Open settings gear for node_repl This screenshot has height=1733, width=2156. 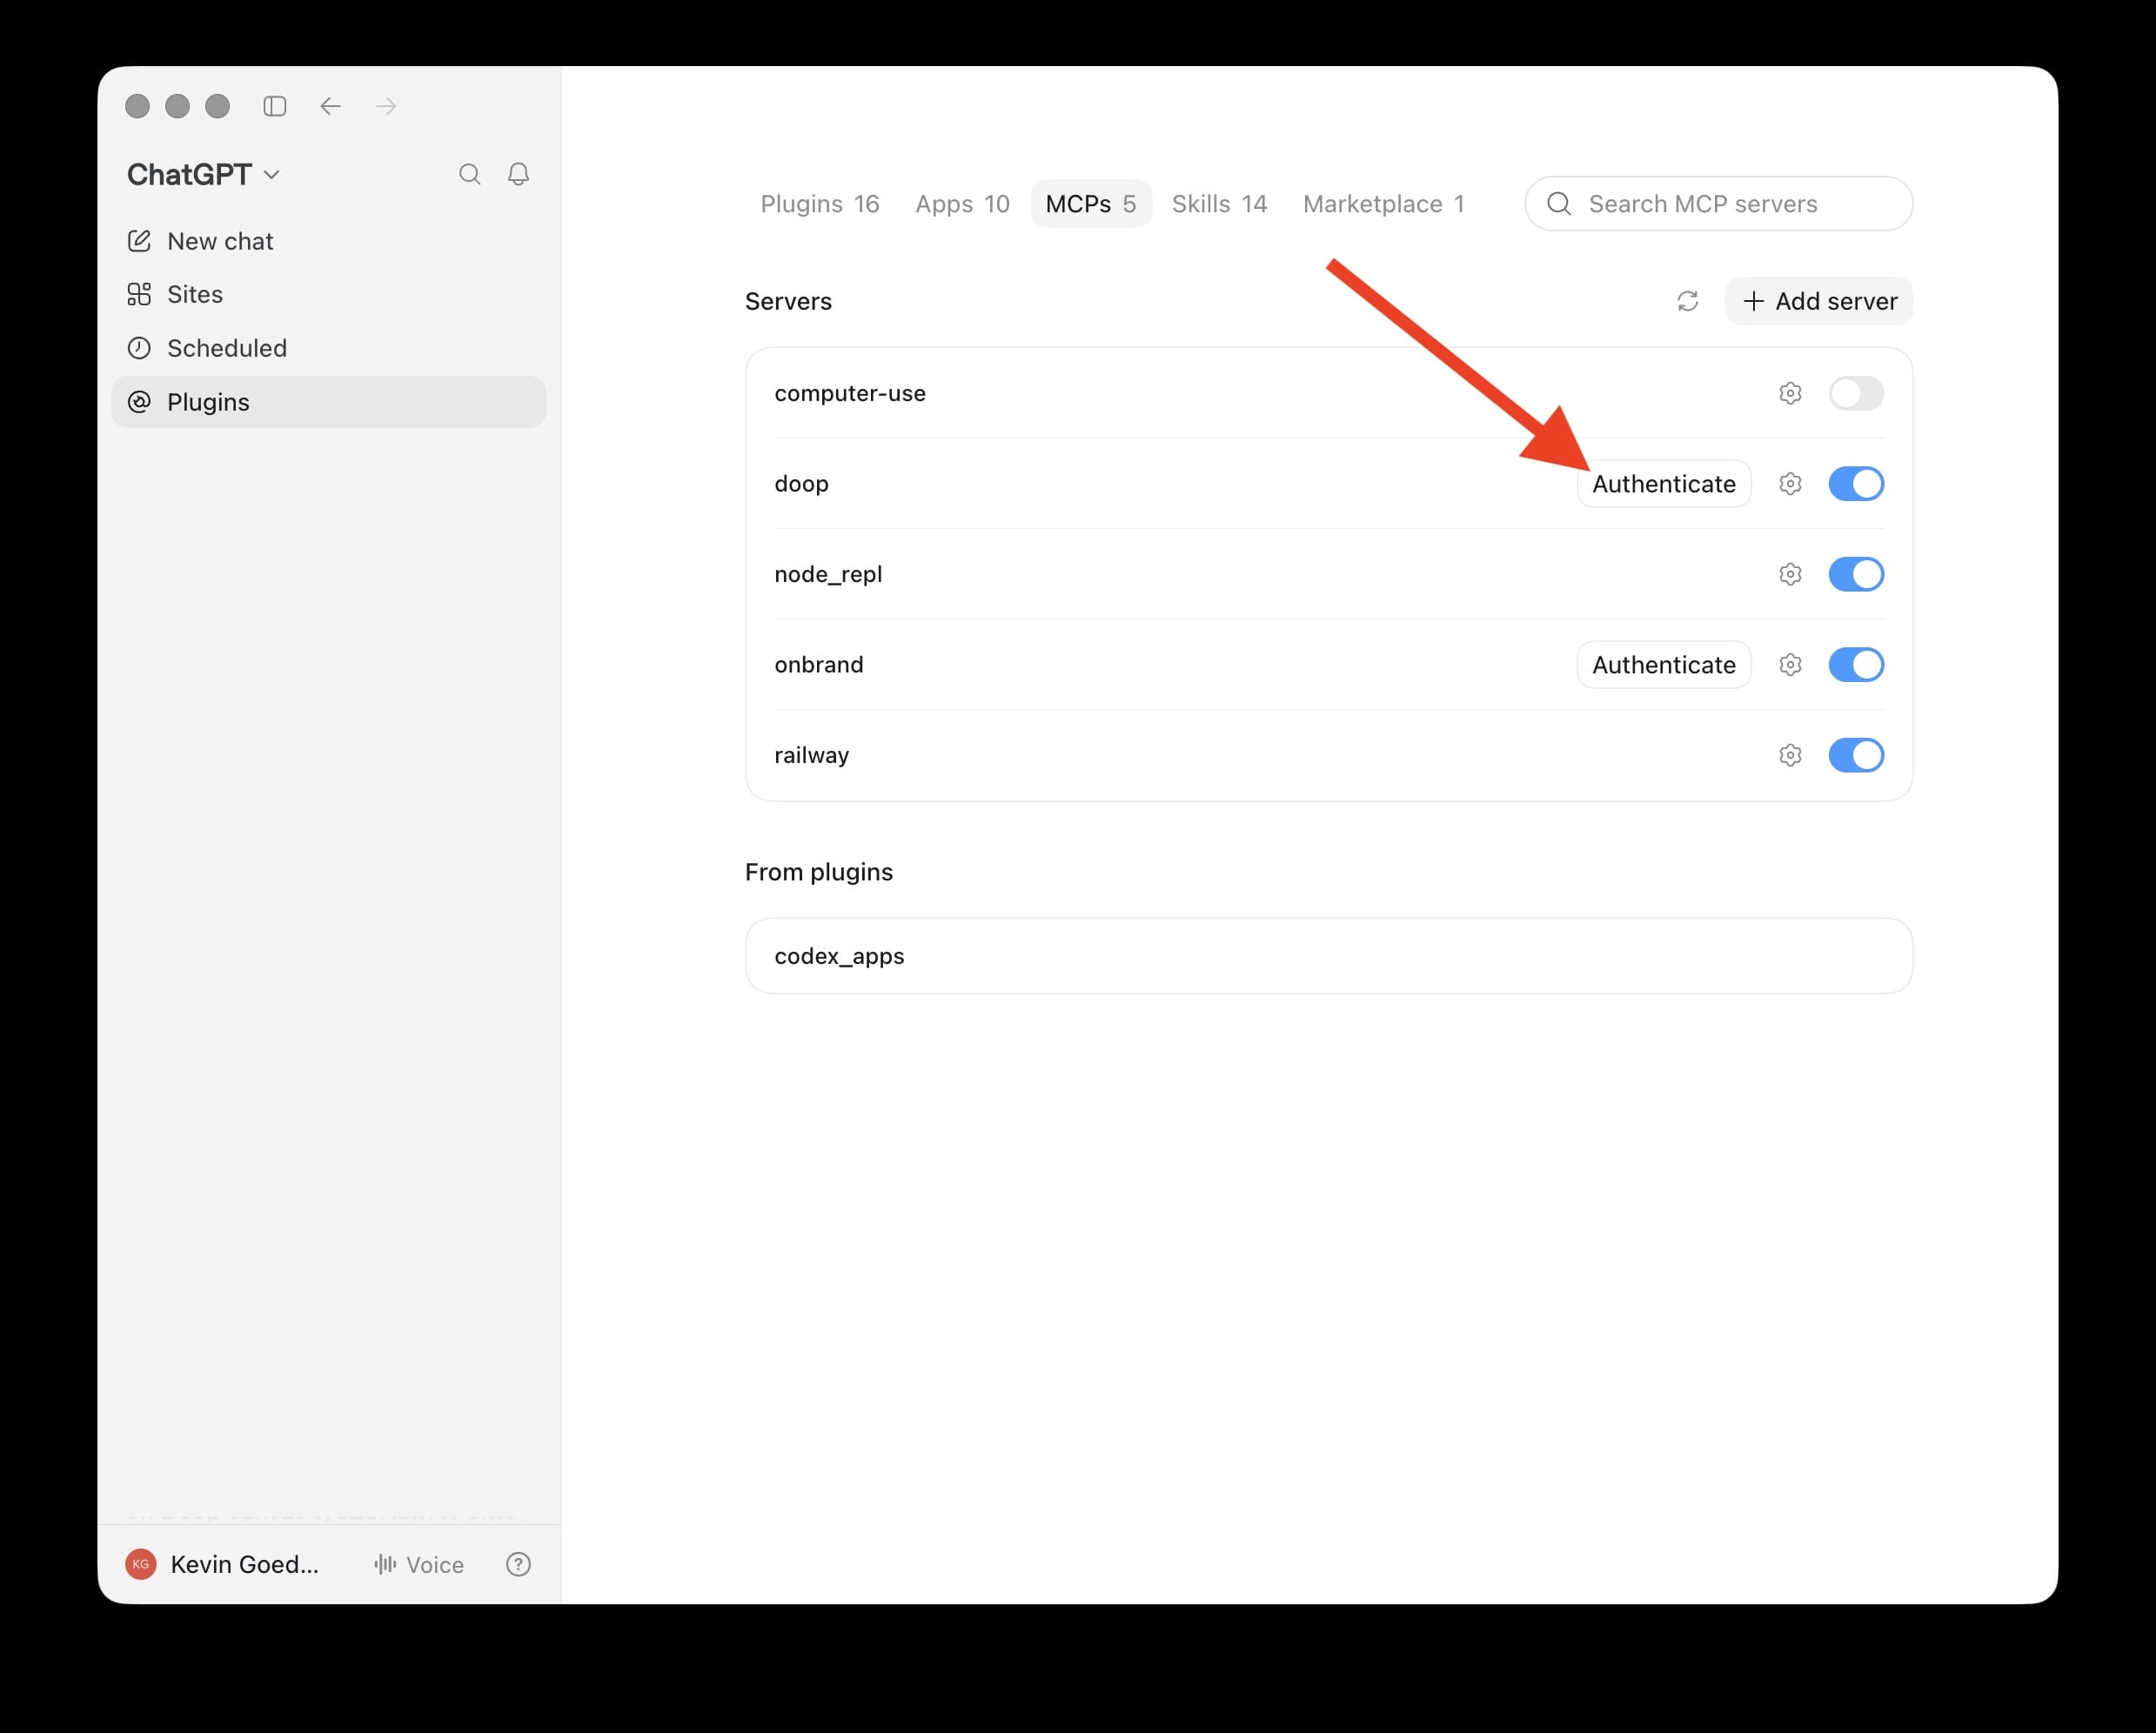1790,574
